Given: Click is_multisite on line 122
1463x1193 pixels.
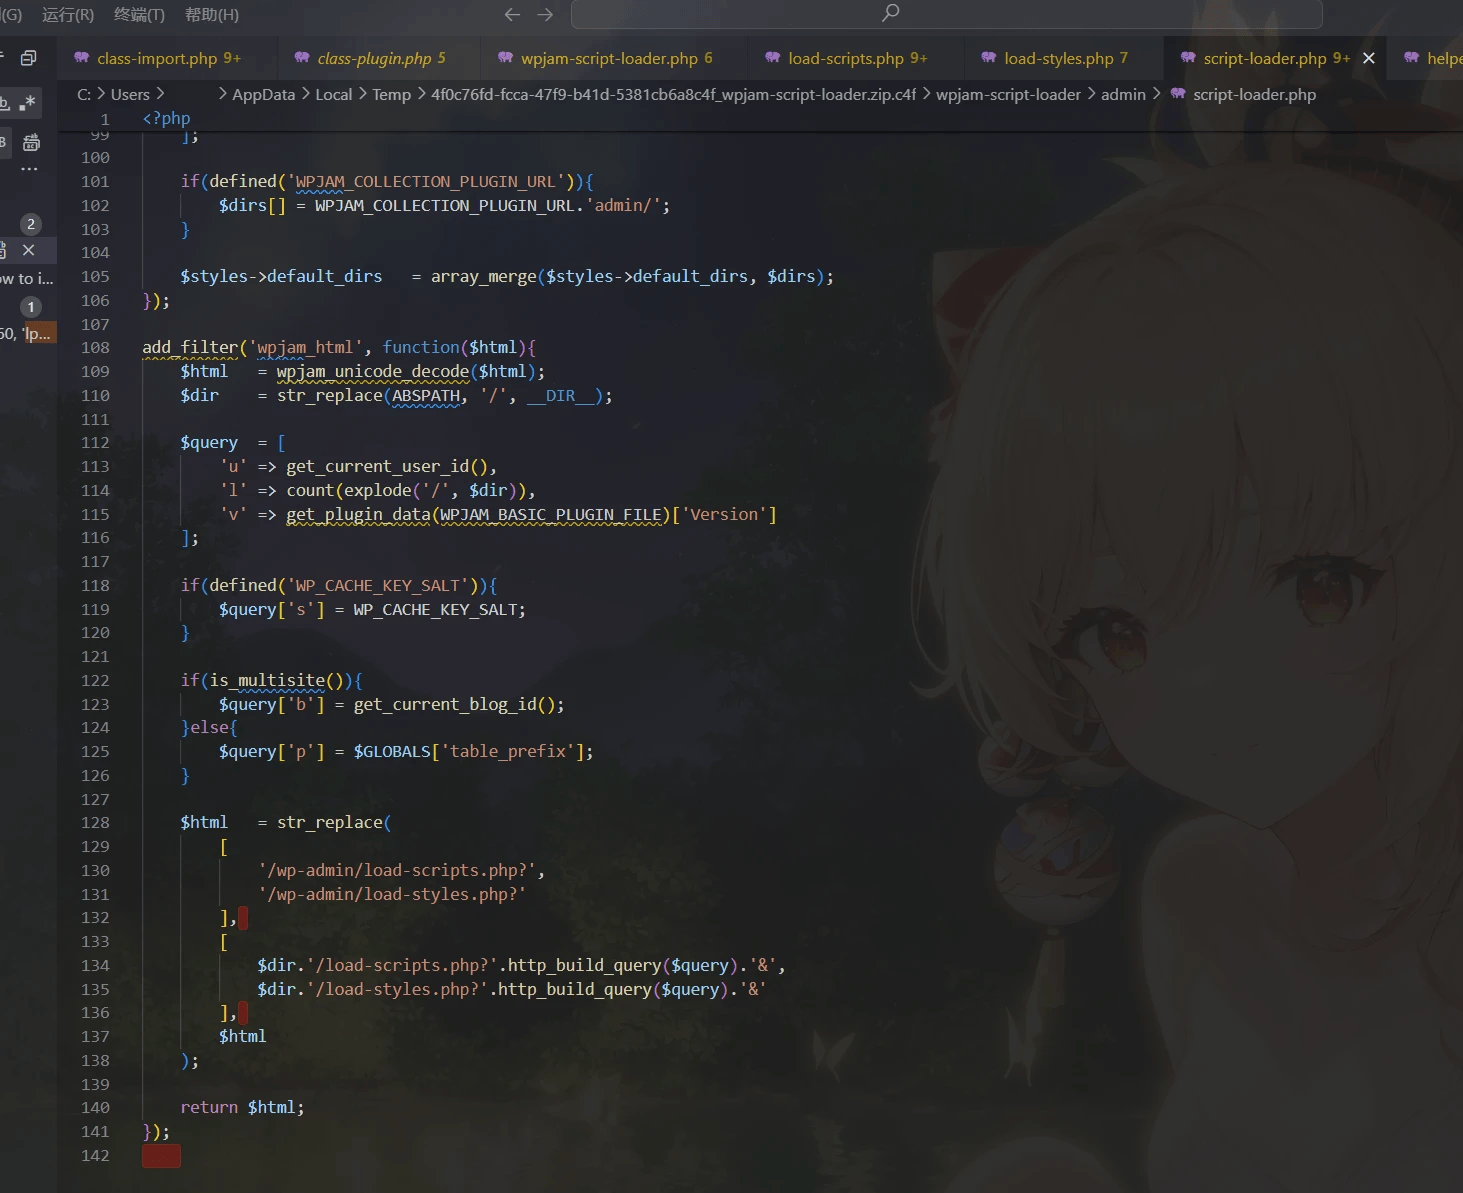Looking at the screenshot, I should click(x=267, y=681).
